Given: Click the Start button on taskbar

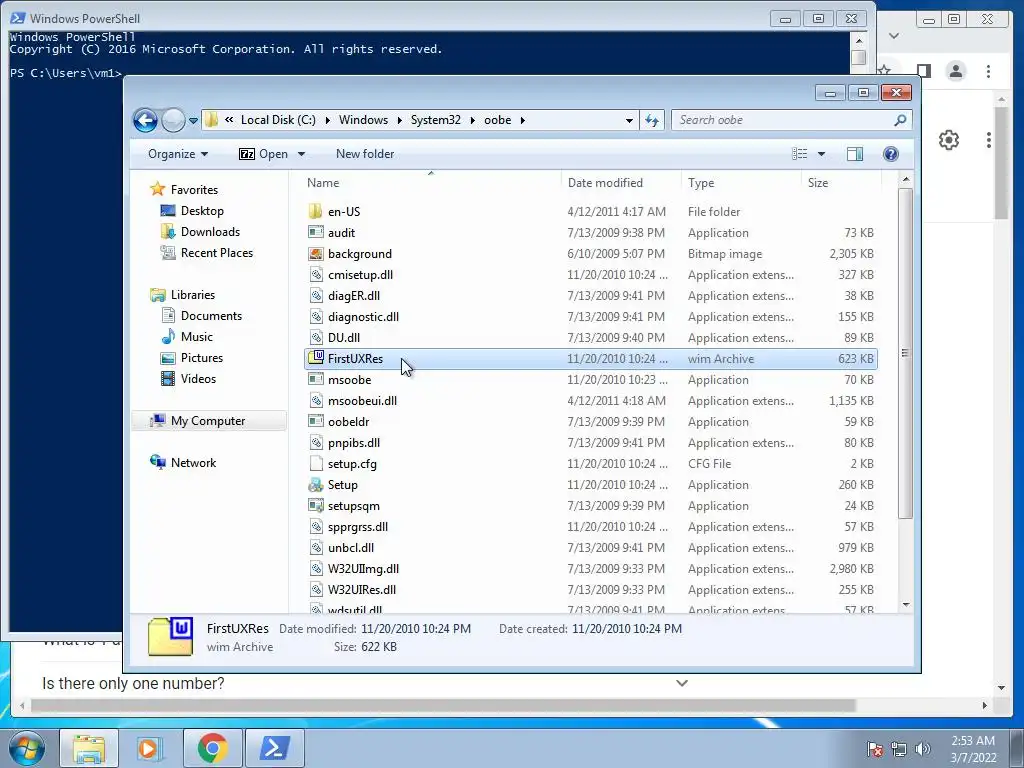Looking at the screenshot, I should [27, 748].
